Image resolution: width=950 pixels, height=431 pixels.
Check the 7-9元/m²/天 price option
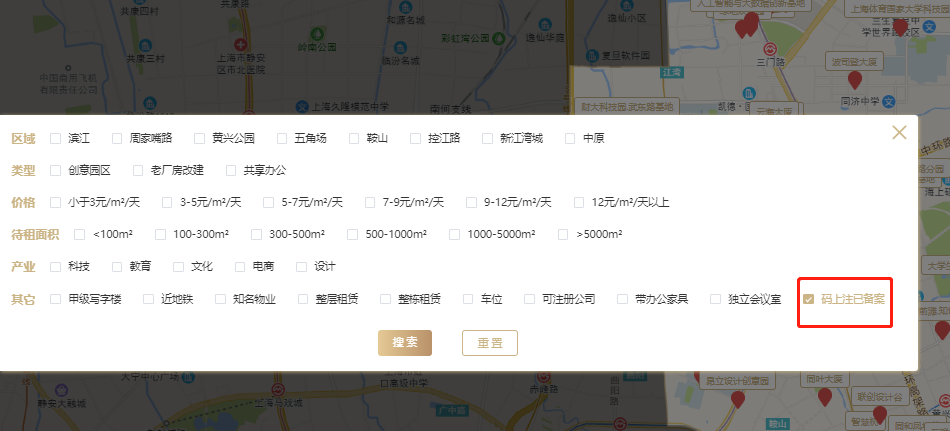coord(370,202)
